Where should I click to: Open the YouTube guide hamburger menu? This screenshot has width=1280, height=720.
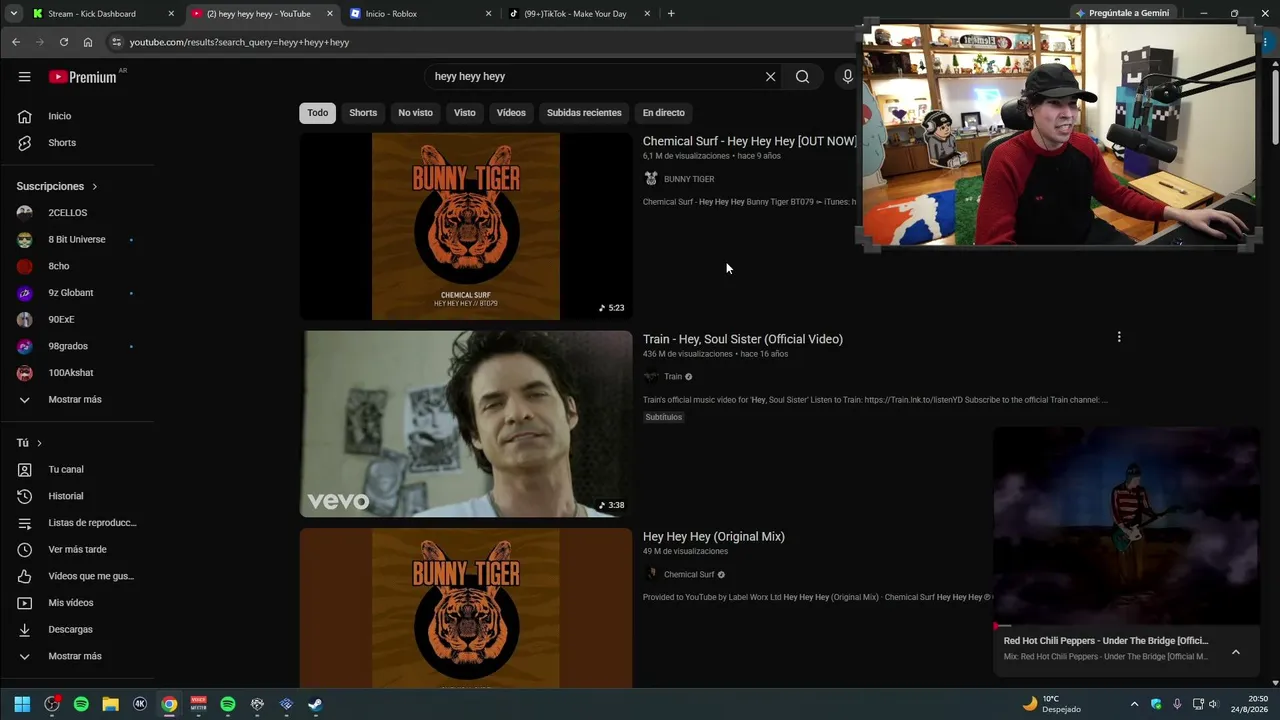[24, 77]
